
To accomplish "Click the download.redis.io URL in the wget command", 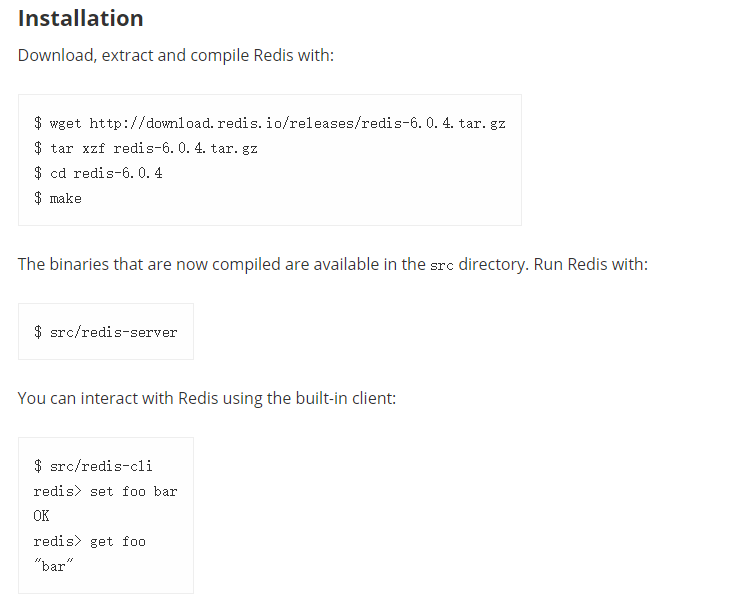I will tap(297, 124).
